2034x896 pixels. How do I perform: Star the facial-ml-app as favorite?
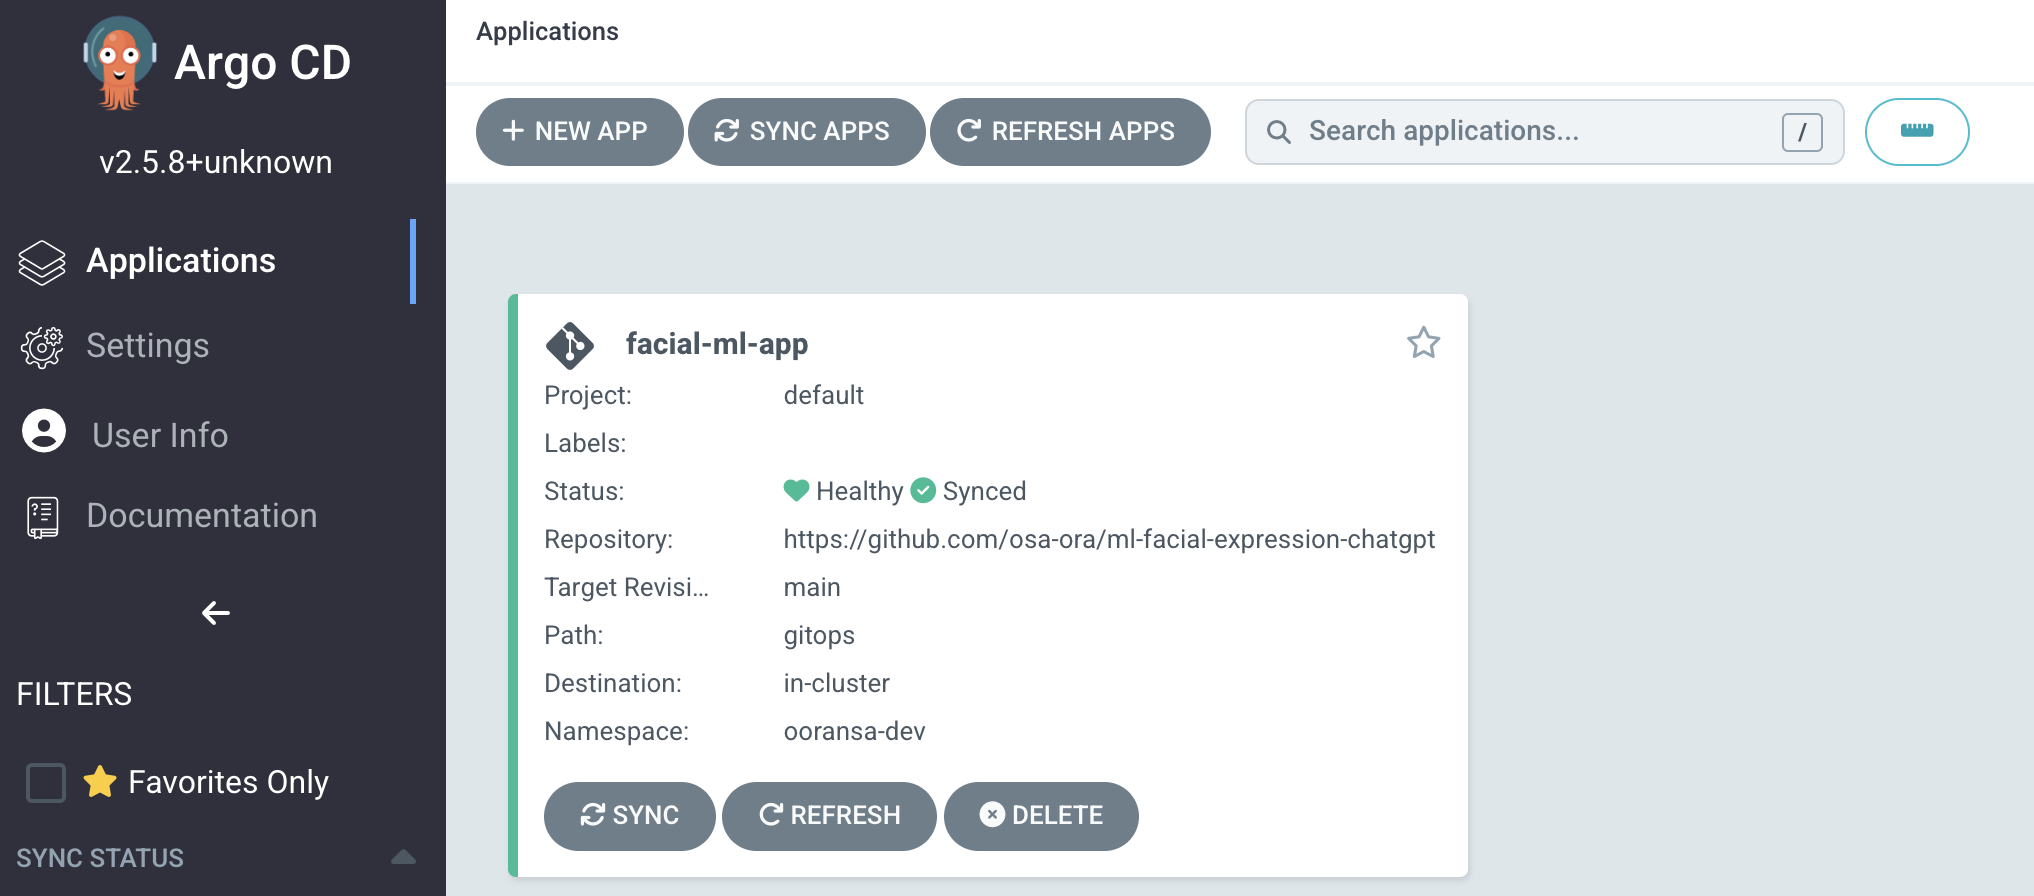pos(1423,343)
